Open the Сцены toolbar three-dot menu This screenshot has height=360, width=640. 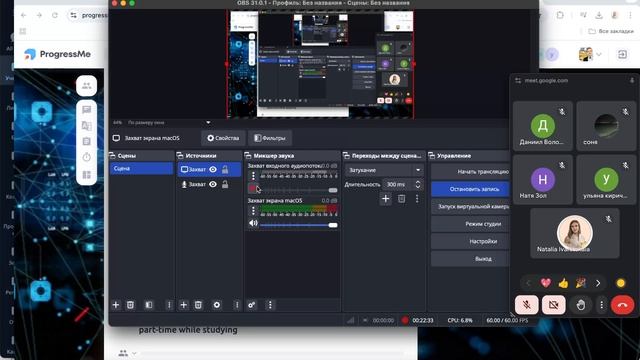coord(169,305)
